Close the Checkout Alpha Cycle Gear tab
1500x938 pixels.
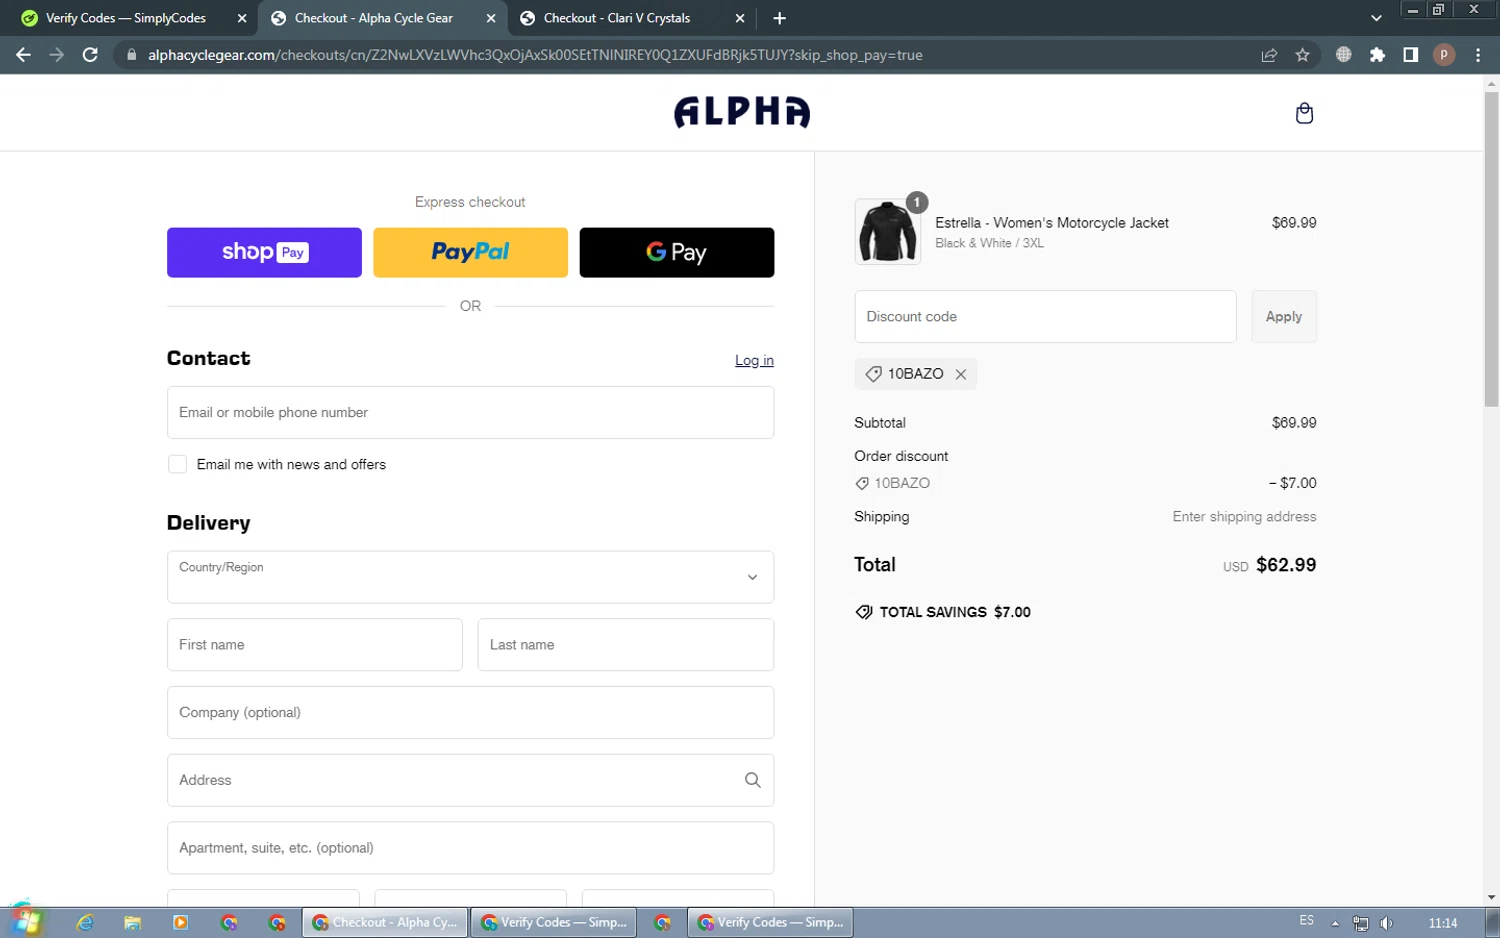(x=491, y=18)
